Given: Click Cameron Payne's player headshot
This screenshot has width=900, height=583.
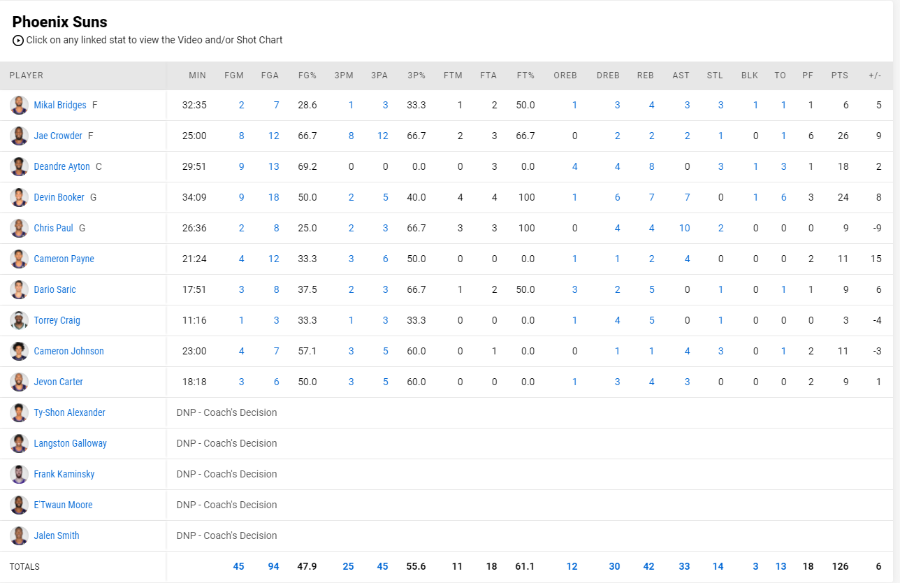Looking at the screenshot, I should (19, 259).
